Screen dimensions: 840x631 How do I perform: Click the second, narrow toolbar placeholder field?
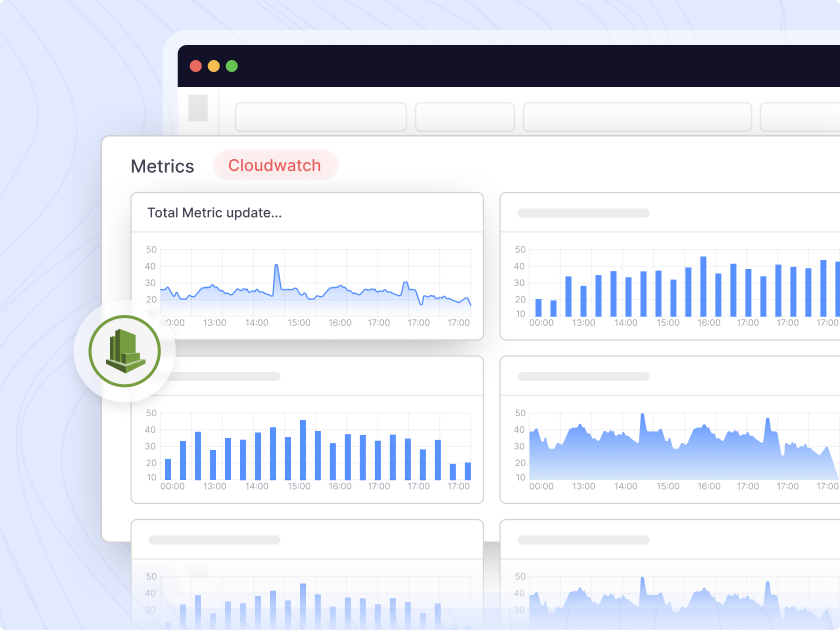(464, 117)
